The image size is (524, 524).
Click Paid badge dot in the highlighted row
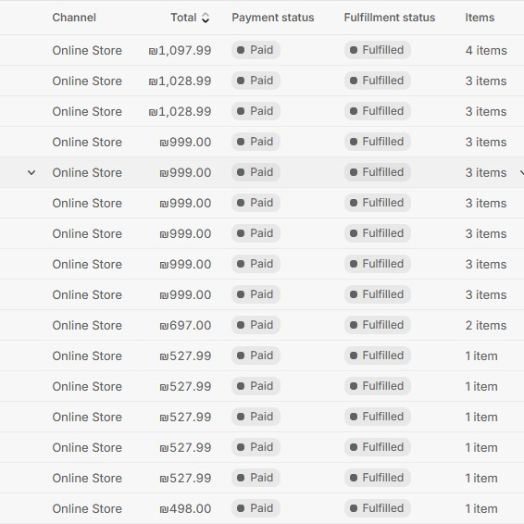pyautogui.click(x=241, y=172)
